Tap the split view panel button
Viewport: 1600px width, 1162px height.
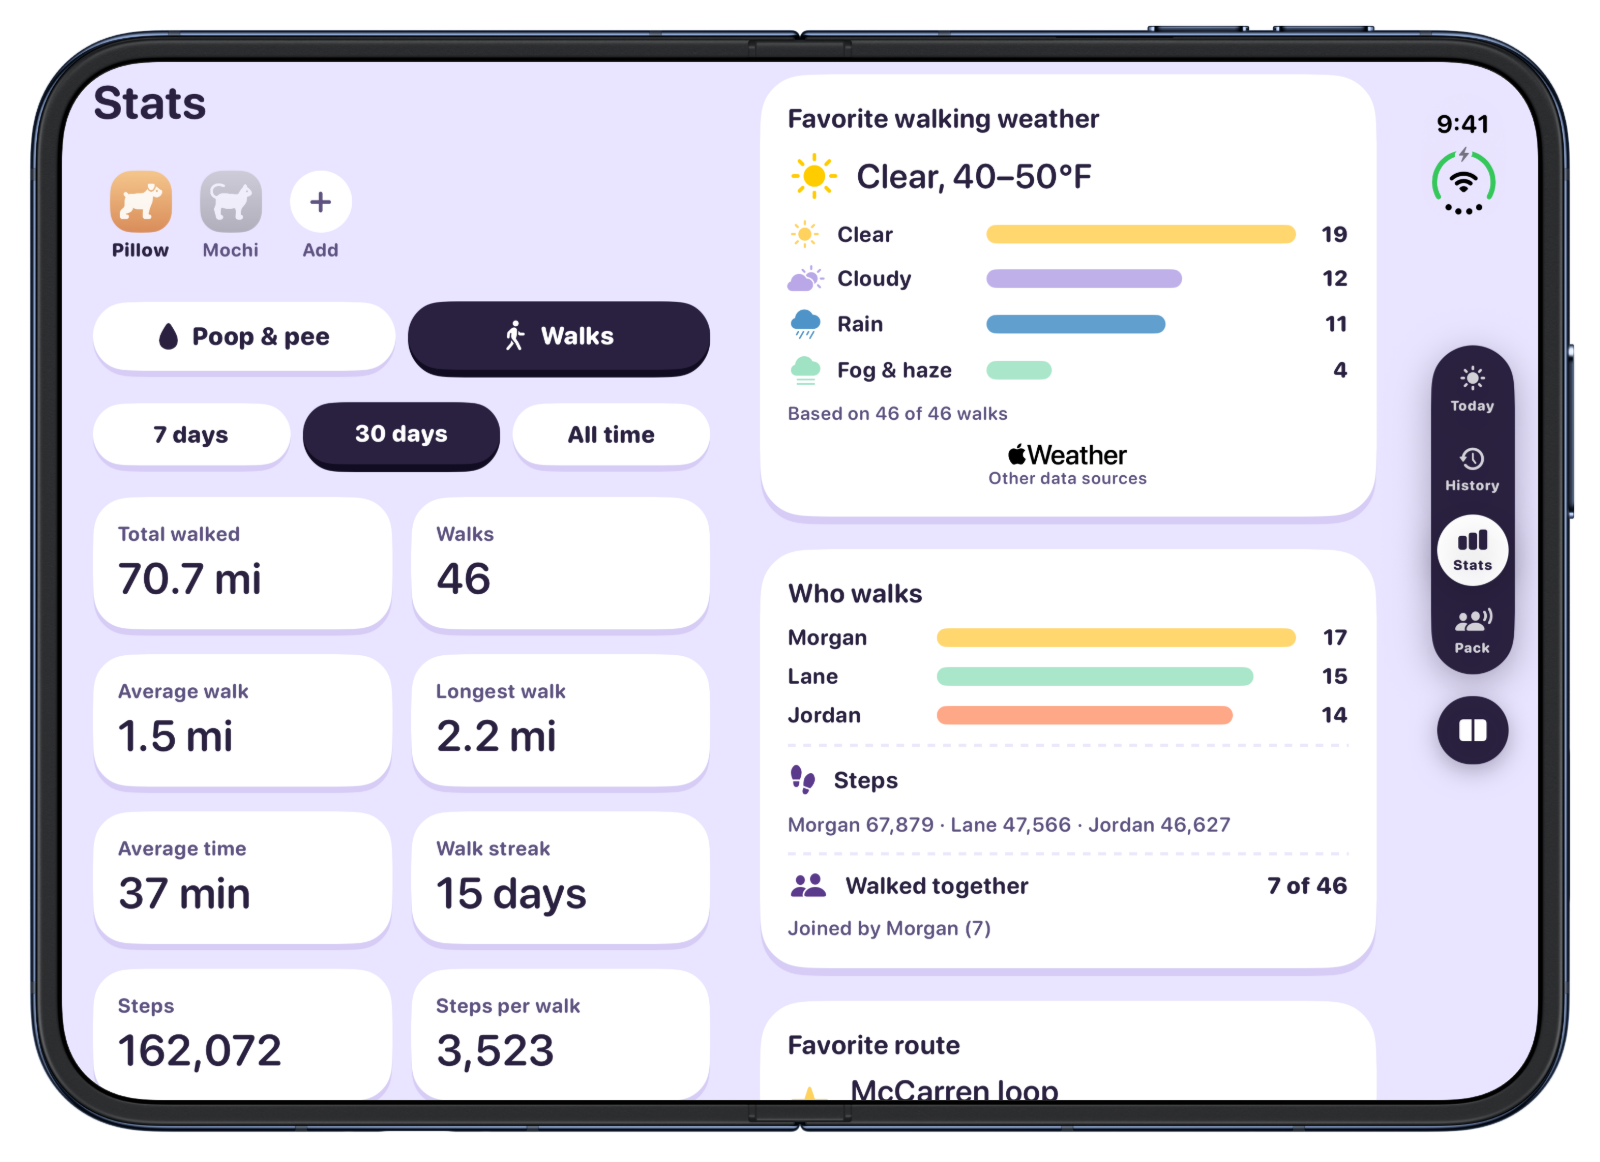(x=1472, y=730)
